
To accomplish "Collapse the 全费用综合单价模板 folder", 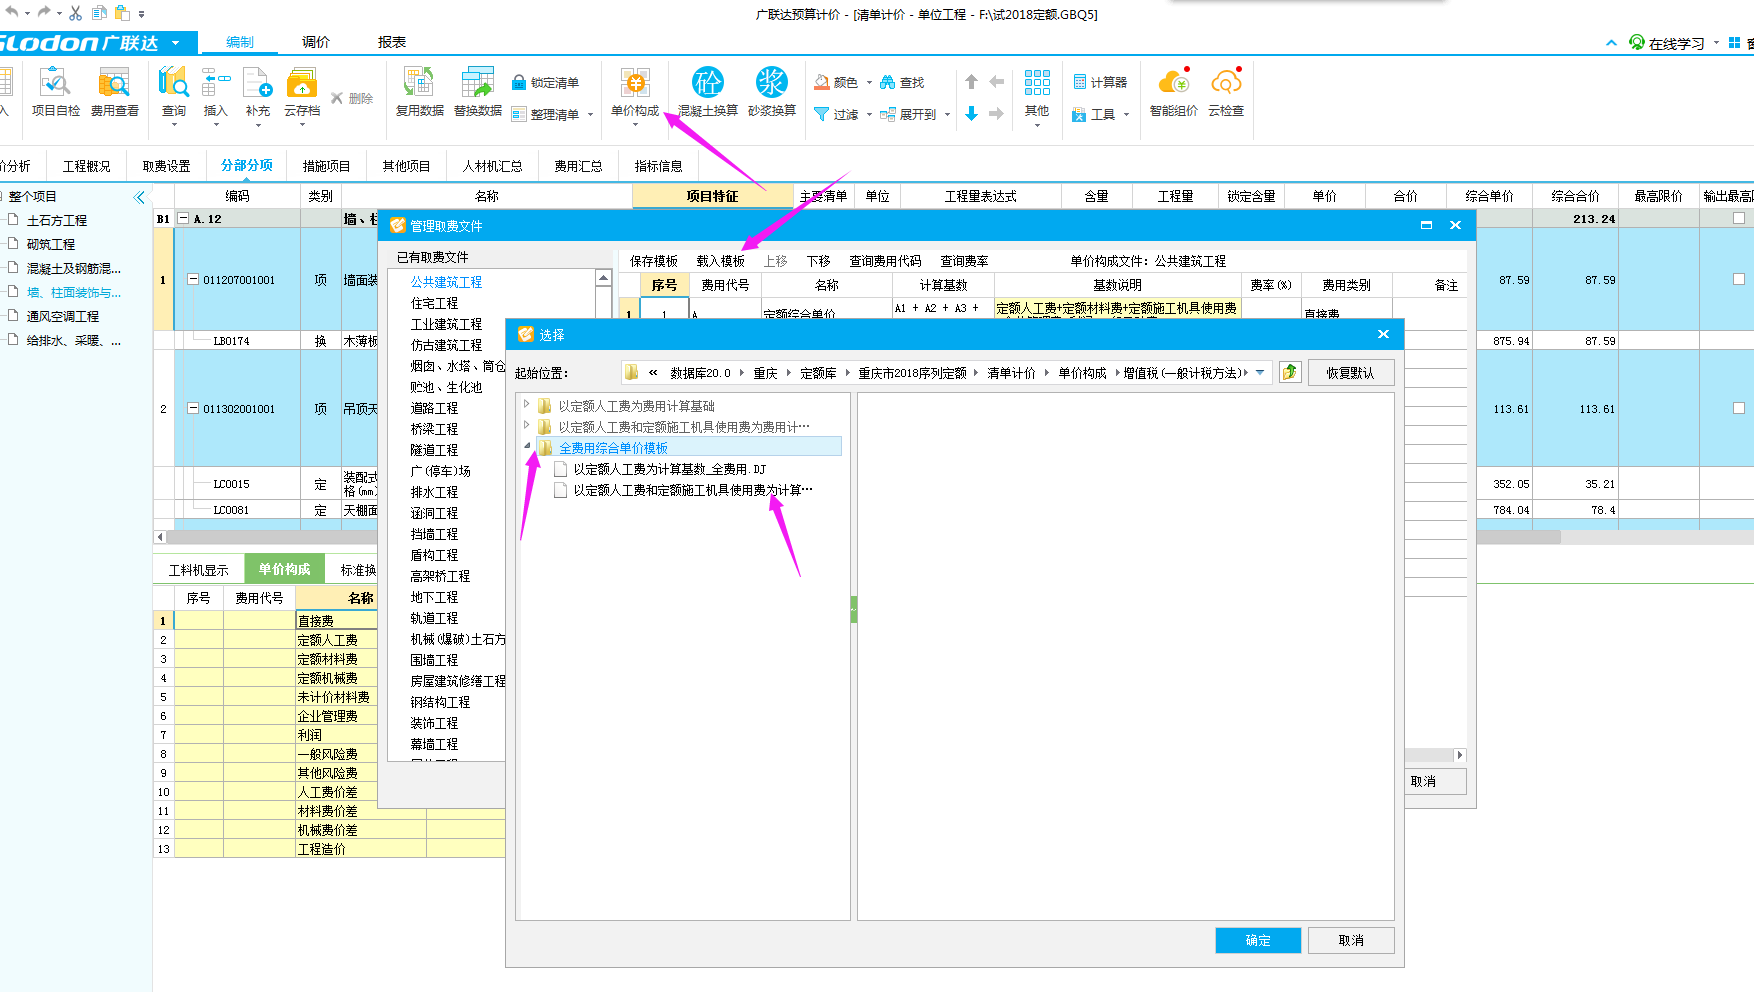I will click(x=527, y=446).
